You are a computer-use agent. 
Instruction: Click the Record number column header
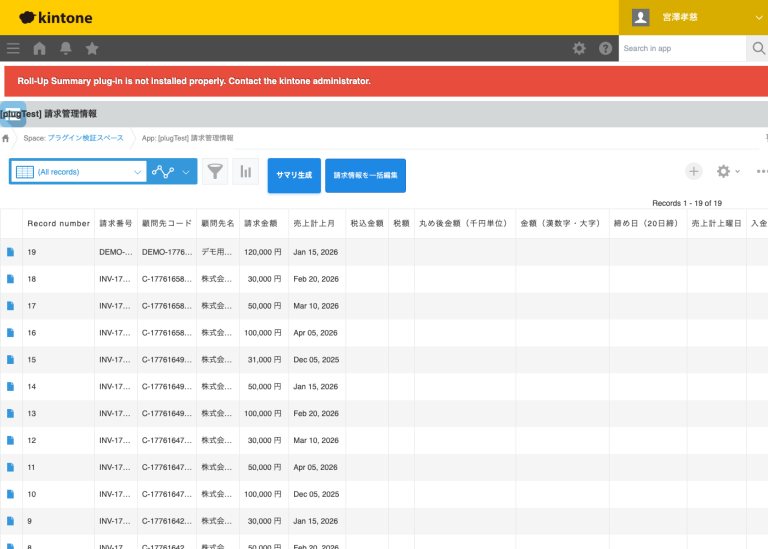pyautogui.click(x=58, y=223)
